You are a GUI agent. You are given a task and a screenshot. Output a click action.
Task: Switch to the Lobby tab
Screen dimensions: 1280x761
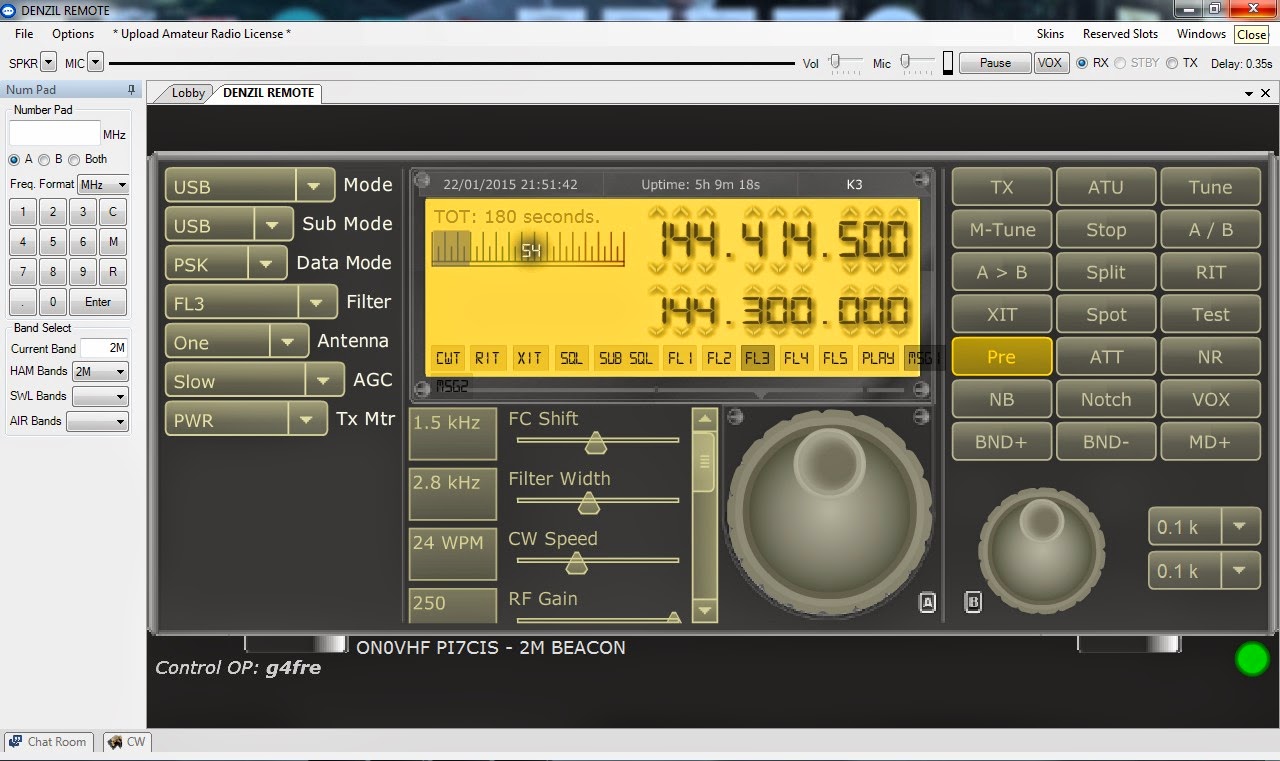[187, 92]
